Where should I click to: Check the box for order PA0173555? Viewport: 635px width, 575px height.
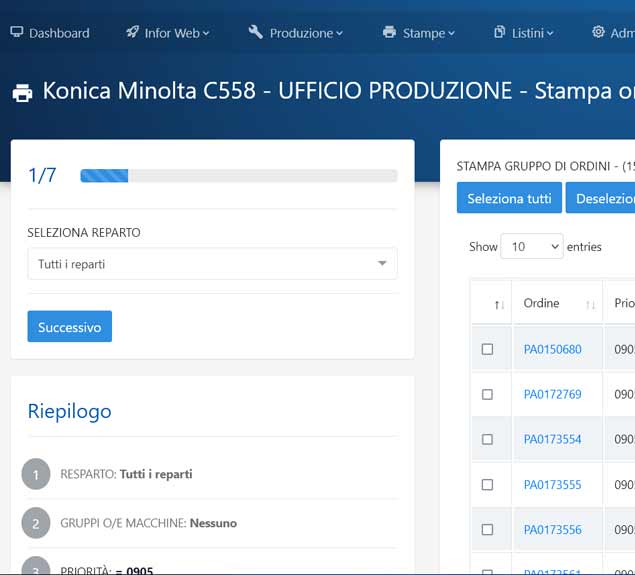point(487,485)
